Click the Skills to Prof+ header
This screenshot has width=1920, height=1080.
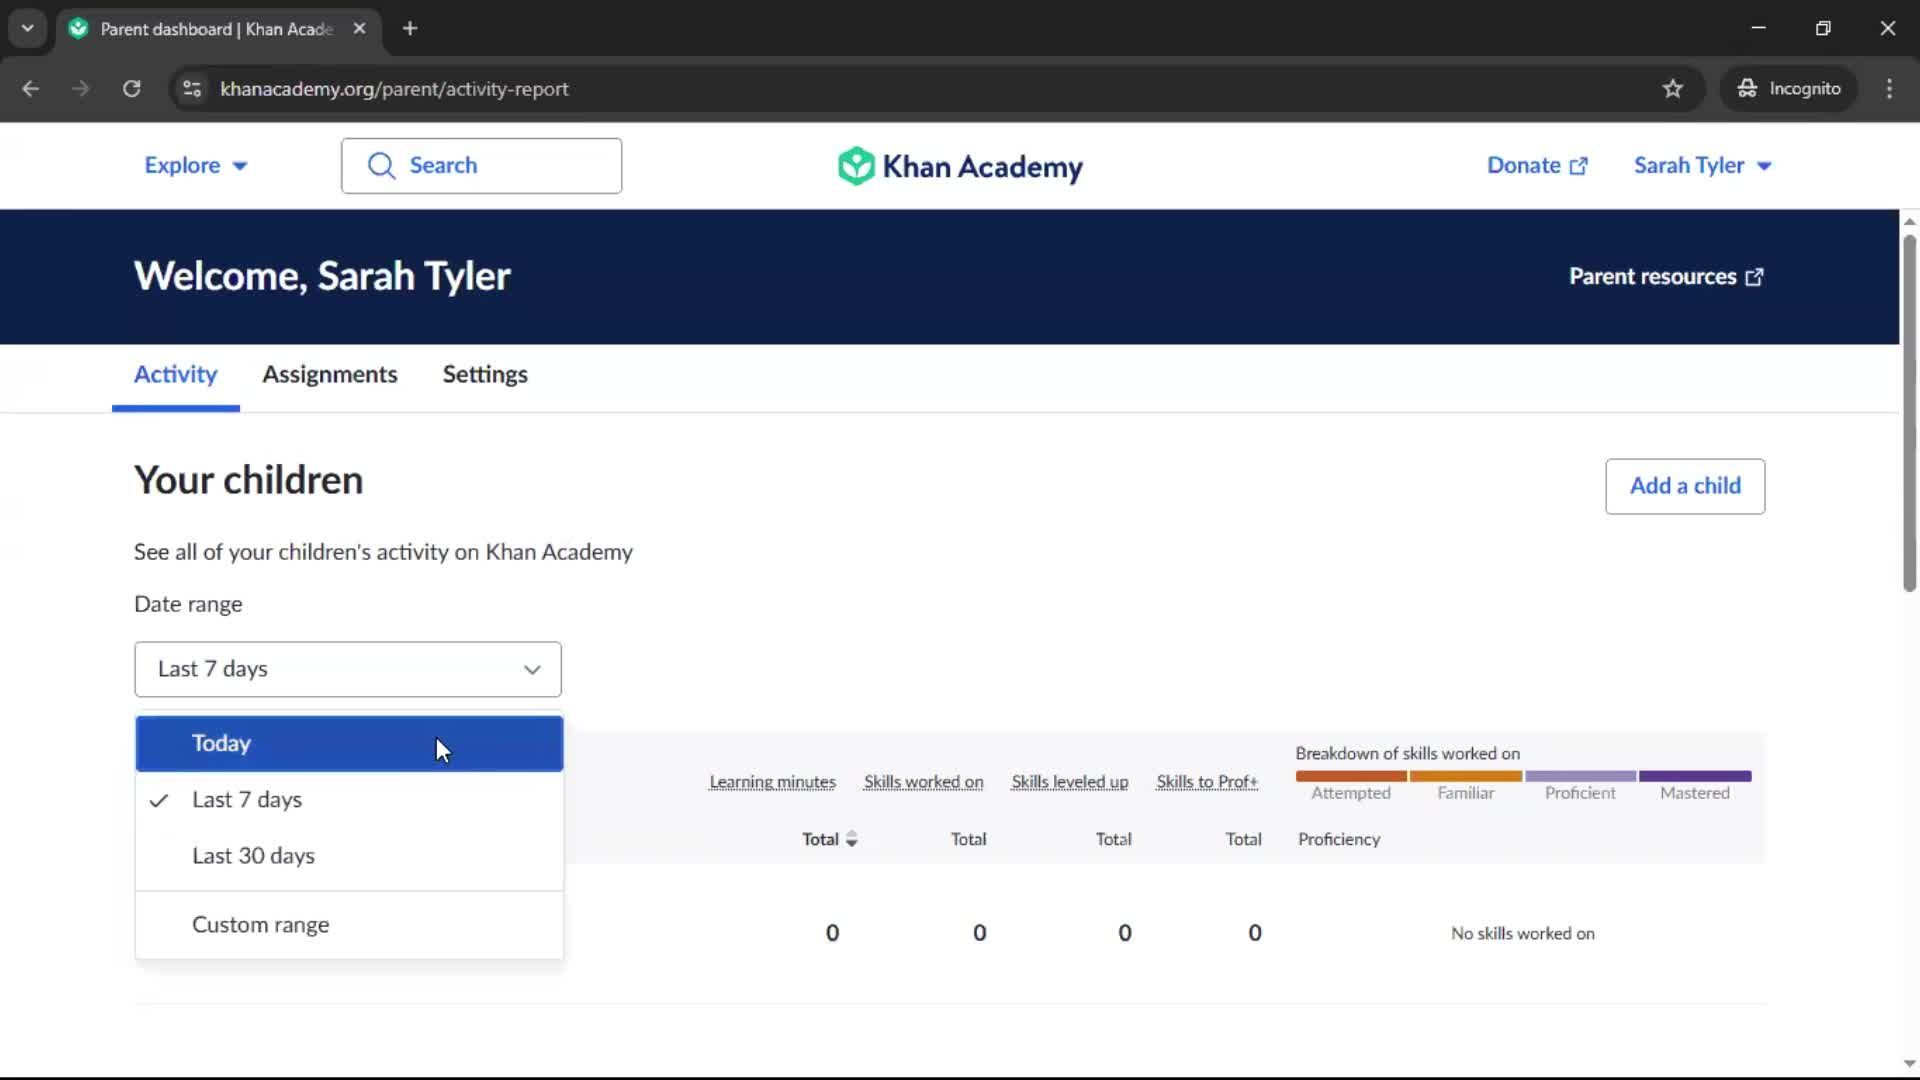click(x=1207, y=782)
